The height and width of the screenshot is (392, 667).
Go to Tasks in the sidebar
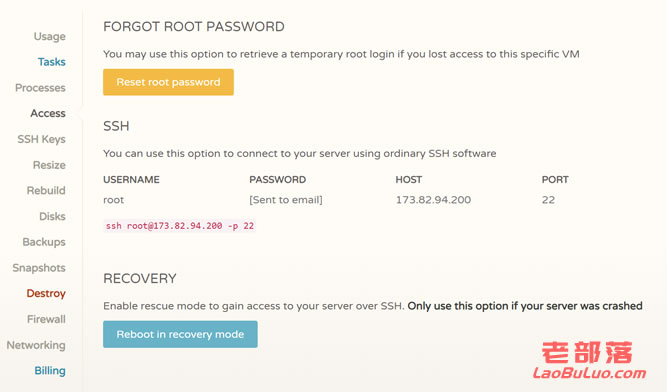pos(51,62)
